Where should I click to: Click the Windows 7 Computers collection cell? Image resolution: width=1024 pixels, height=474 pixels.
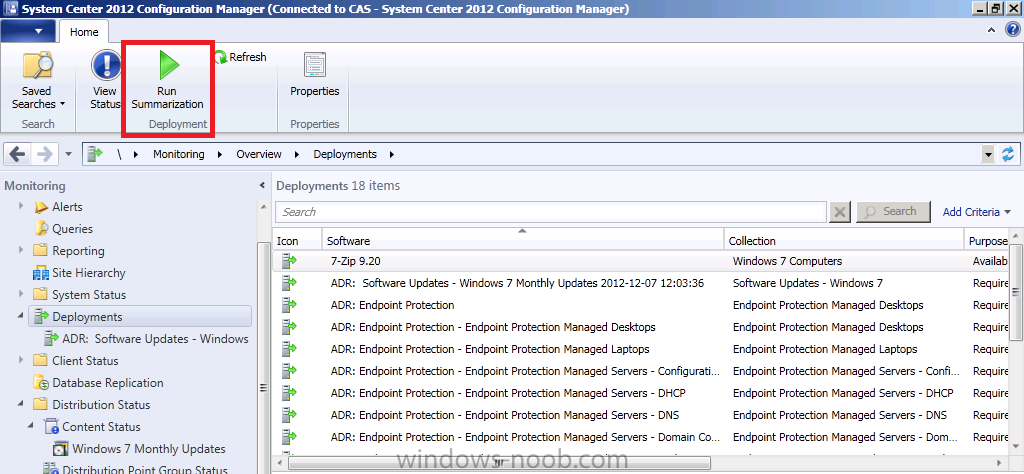(787, 261)
